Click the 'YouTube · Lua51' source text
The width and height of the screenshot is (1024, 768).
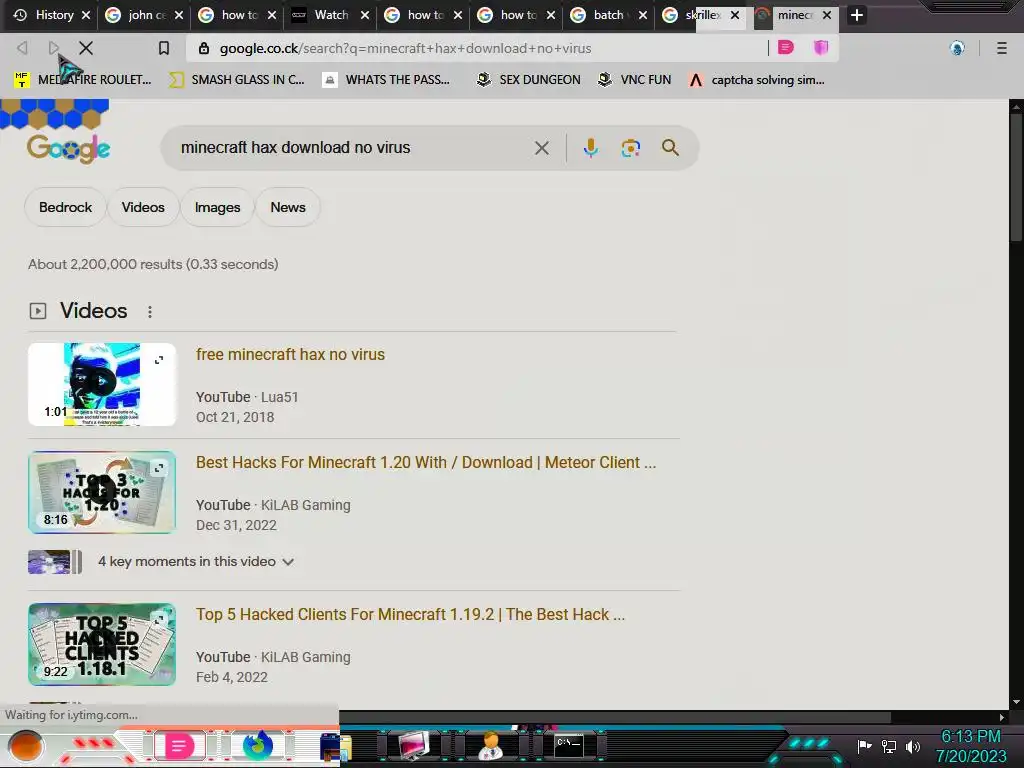247,397
